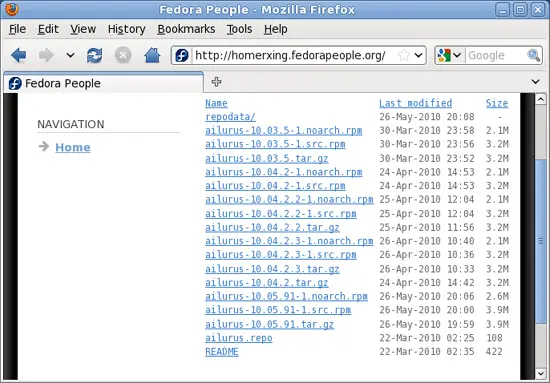Open the Bookmarks menu
The width and height of the screenshot is (550, 383).
pos(186,29)
